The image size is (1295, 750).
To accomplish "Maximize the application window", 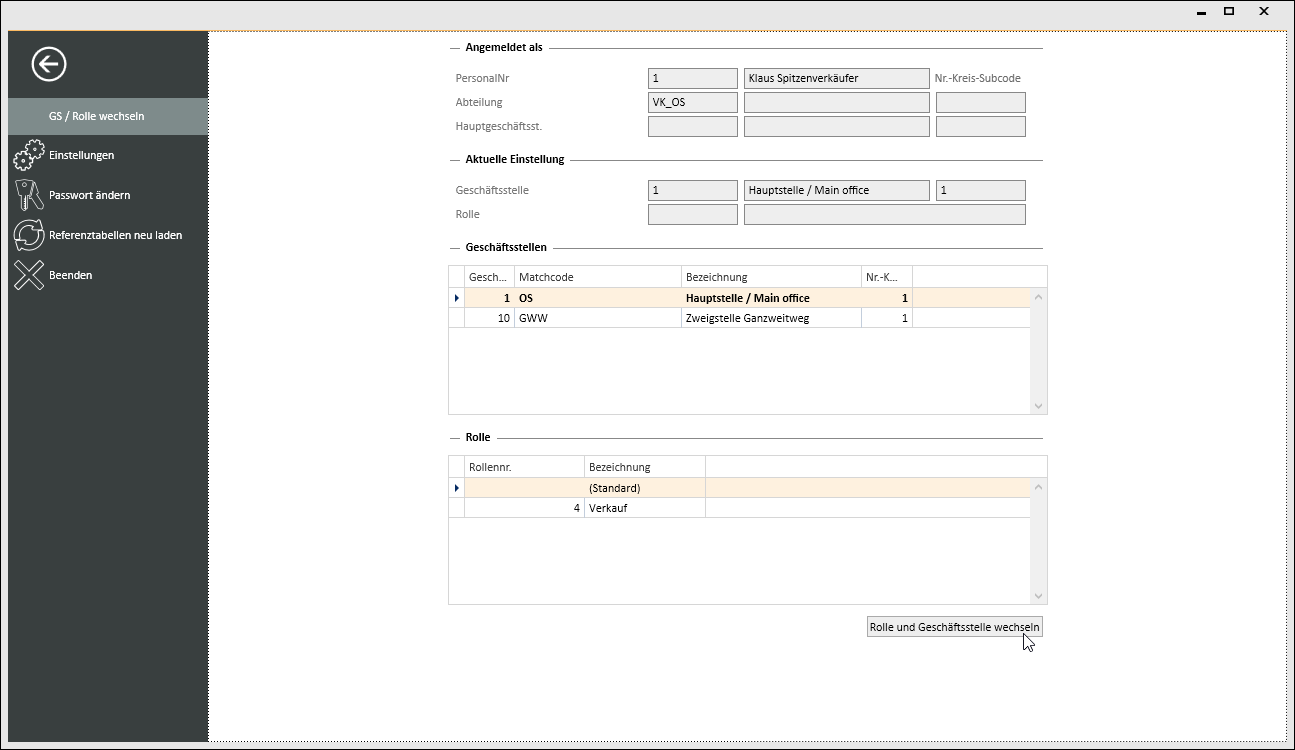I will click(1229, 12).
